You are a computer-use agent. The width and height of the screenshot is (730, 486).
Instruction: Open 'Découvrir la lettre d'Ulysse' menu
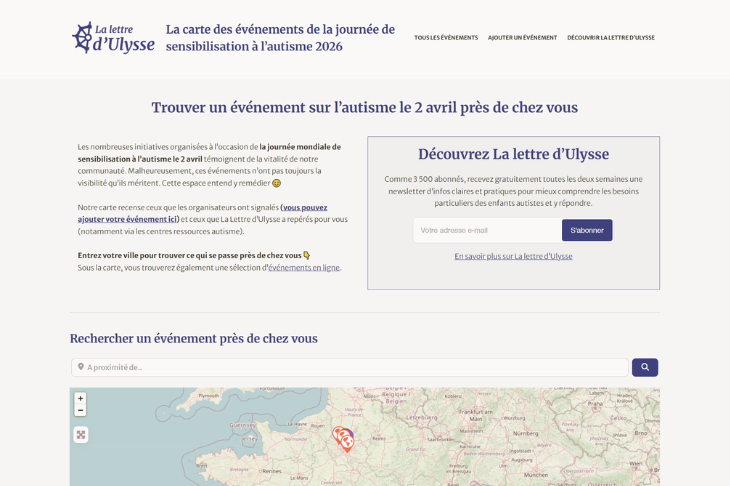[x=611, y=38]
